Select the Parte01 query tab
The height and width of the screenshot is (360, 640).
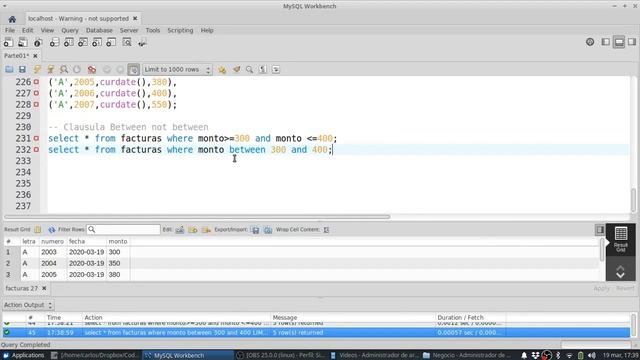16,56
